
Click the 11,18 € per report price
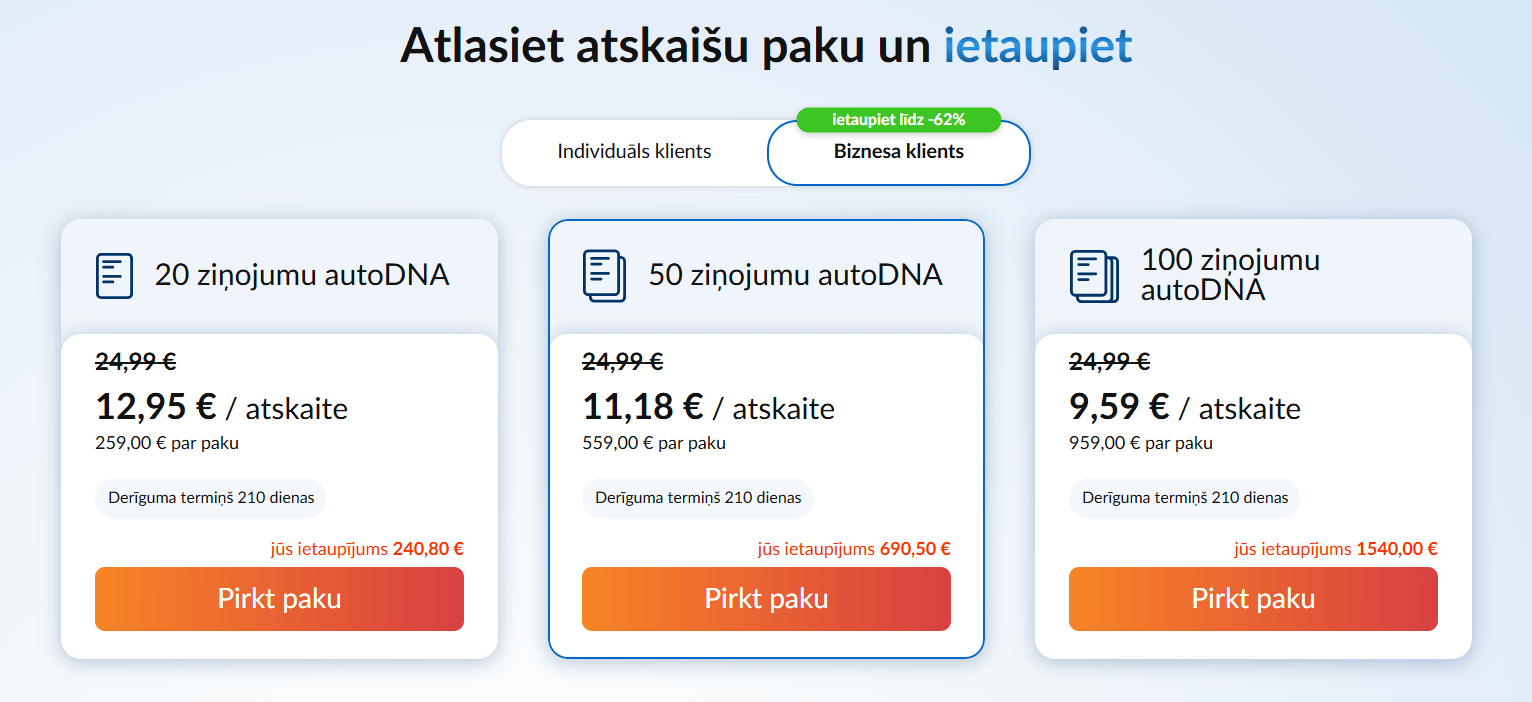click(643, 407)
